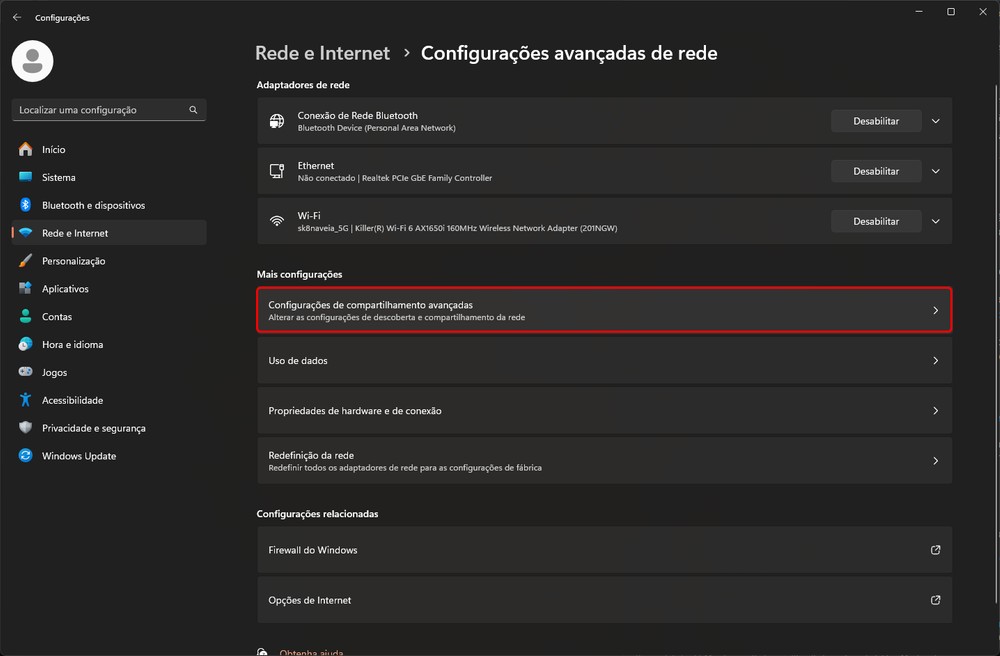Click the Rede e Internet breadcrumb link
1000x656 pixels.
coord(322,53)
